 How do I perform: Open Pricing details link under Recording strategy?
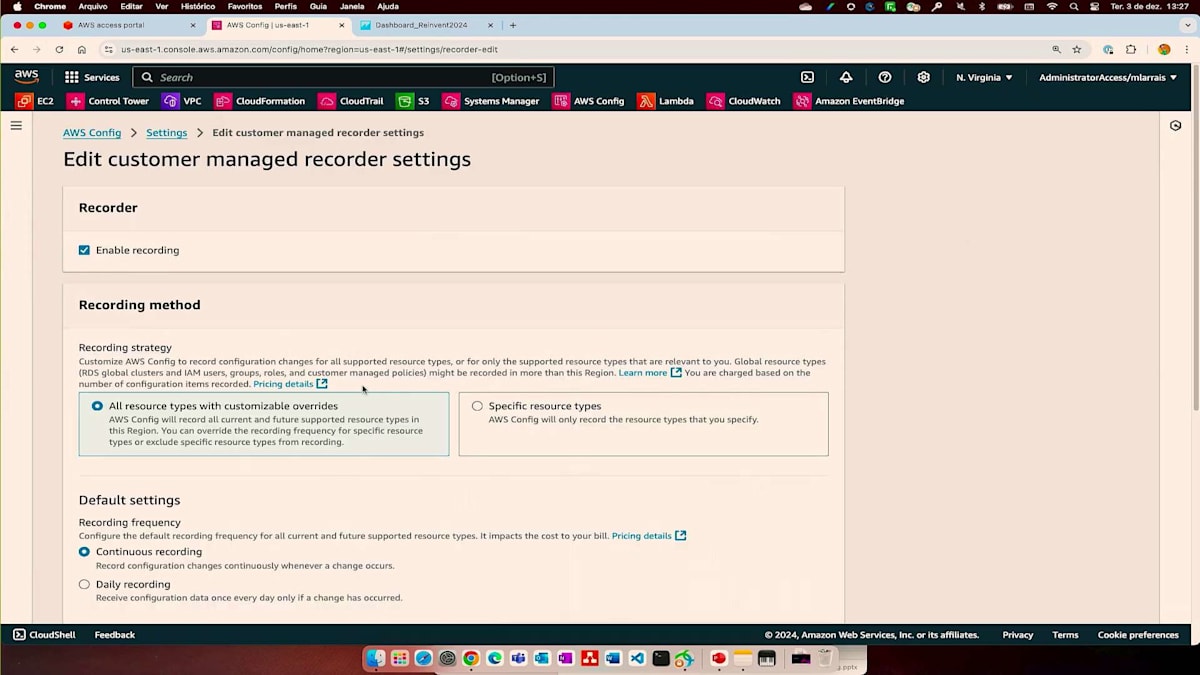(290, 384)
